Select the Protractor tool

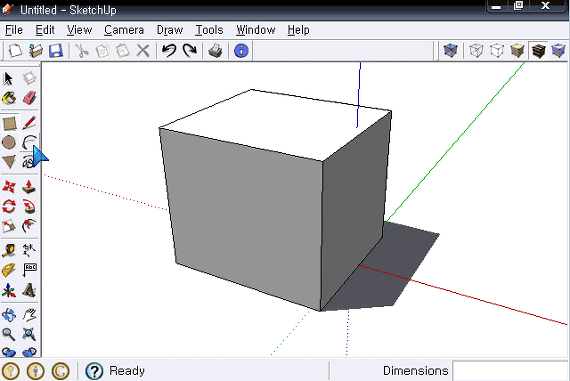[9, 270]
